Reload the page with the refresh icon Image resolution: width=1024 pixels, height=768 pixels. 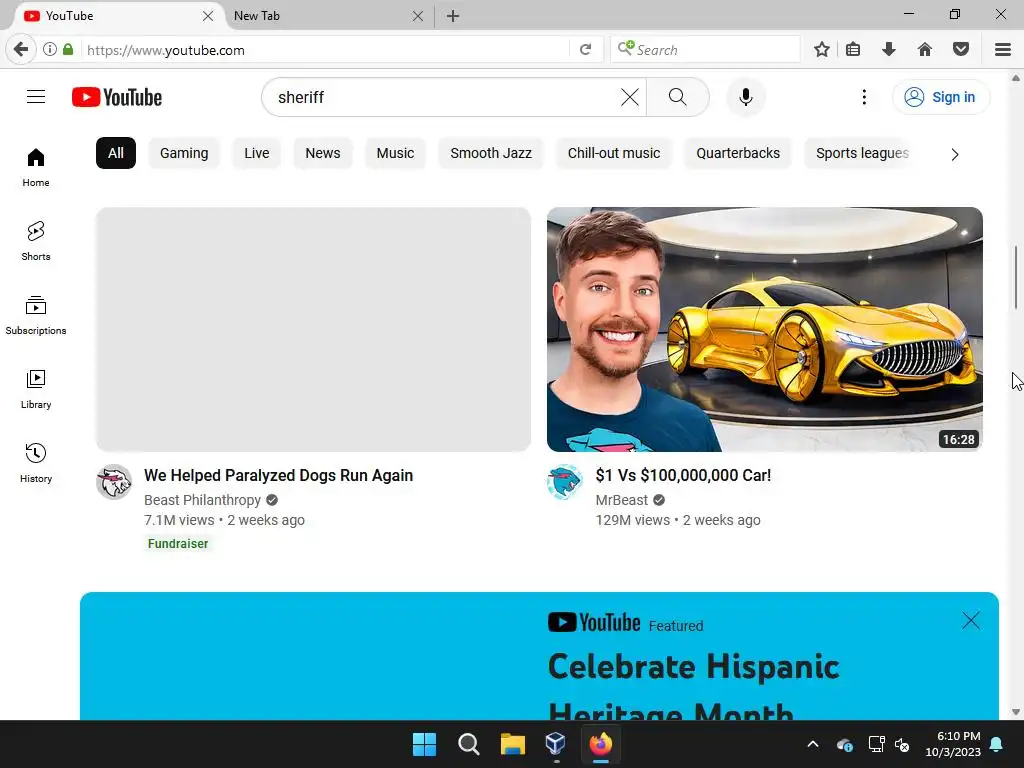pos(586,50)
